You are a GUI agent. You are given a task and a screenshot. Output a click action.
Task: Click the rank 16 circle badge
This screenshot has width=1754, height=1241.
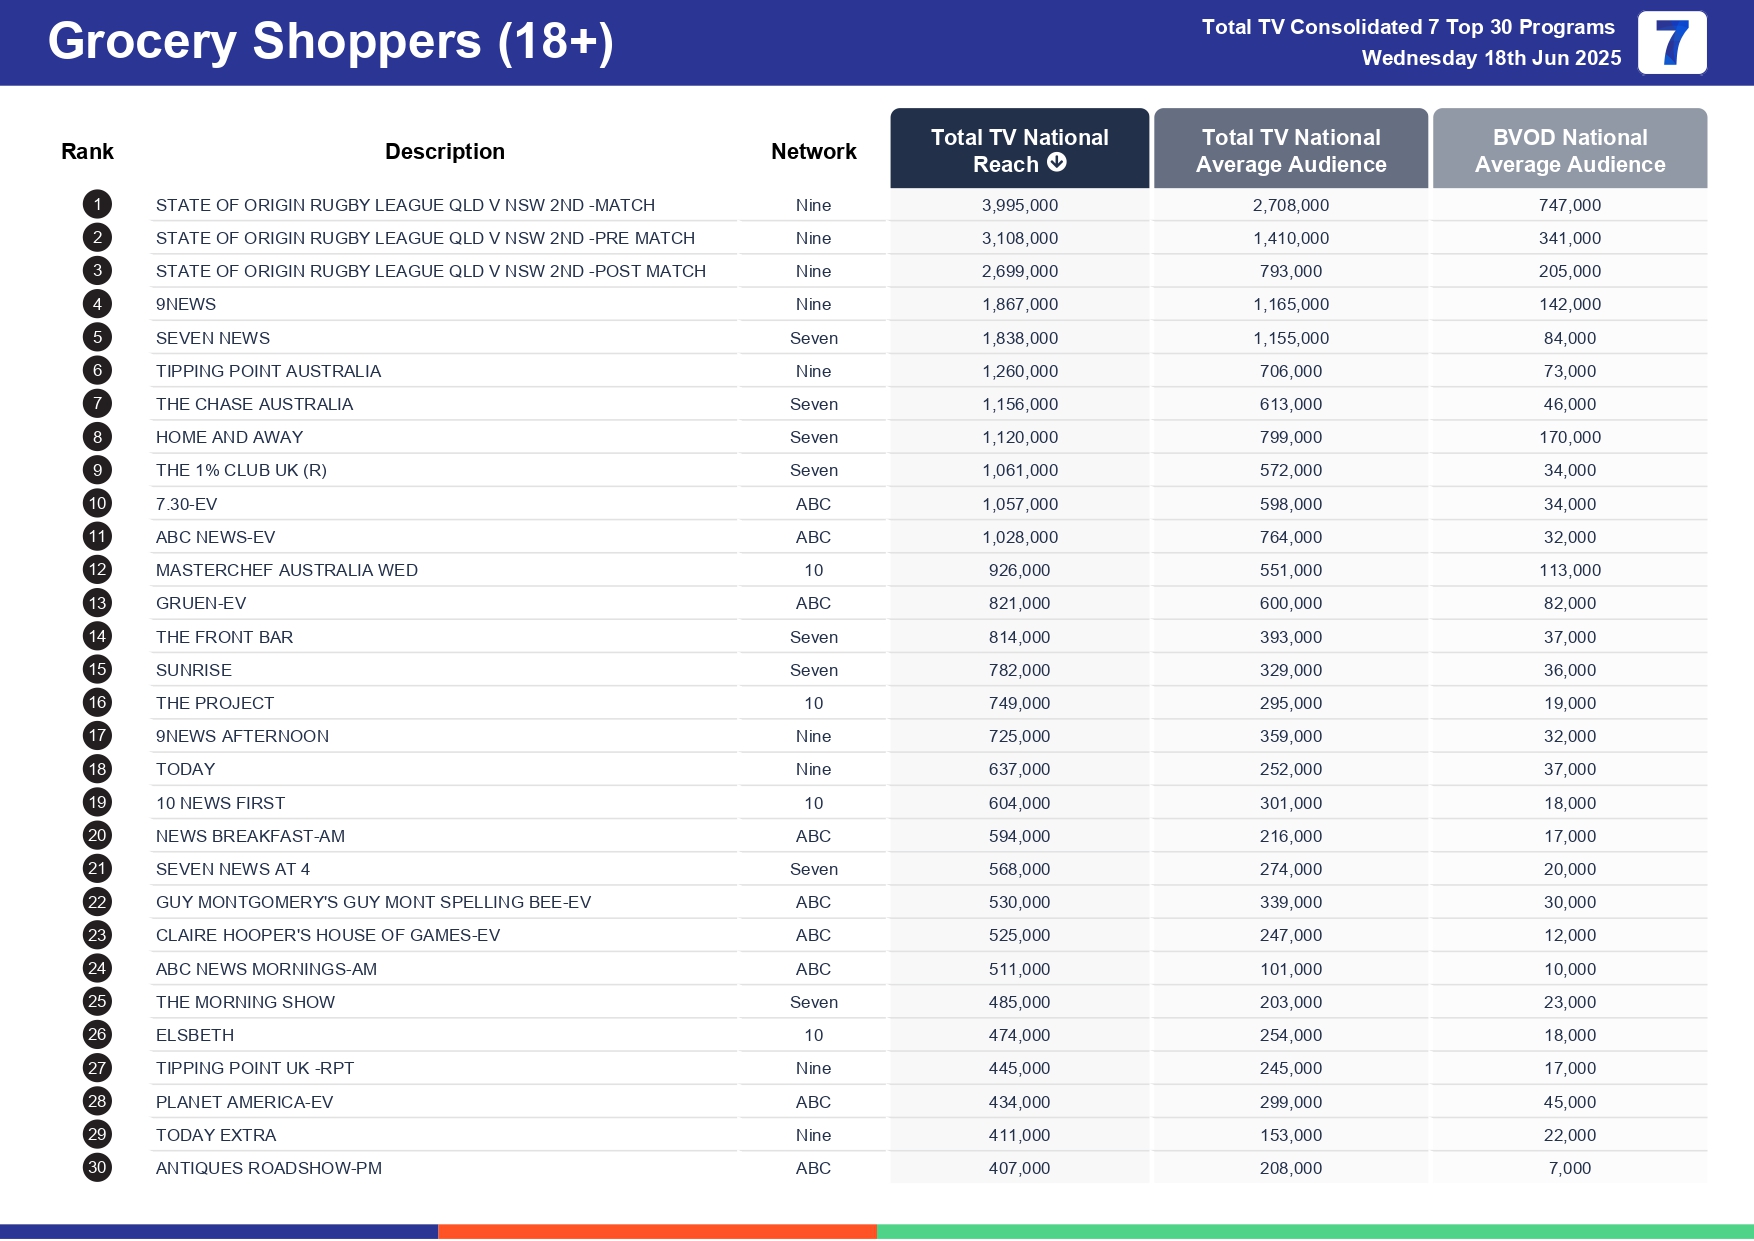click(x=97, y=703)
